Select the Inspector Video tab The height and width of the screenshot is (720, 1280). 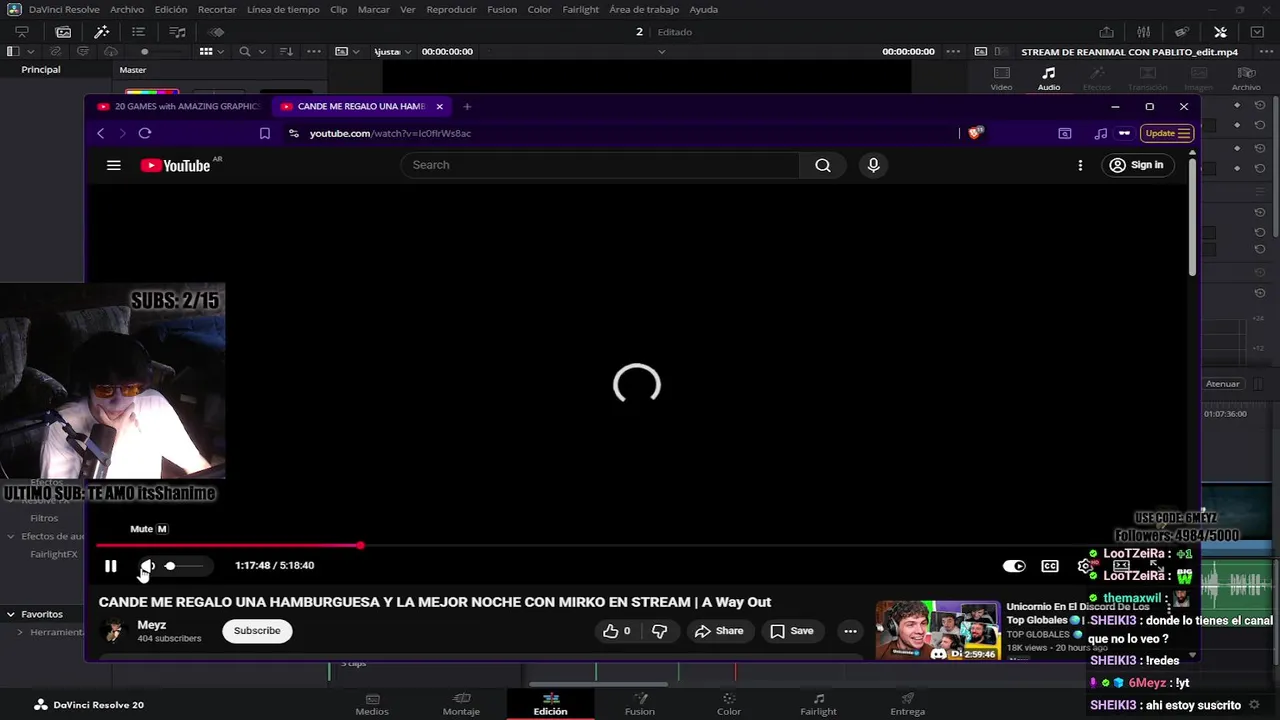click(x=1001, y=79)
